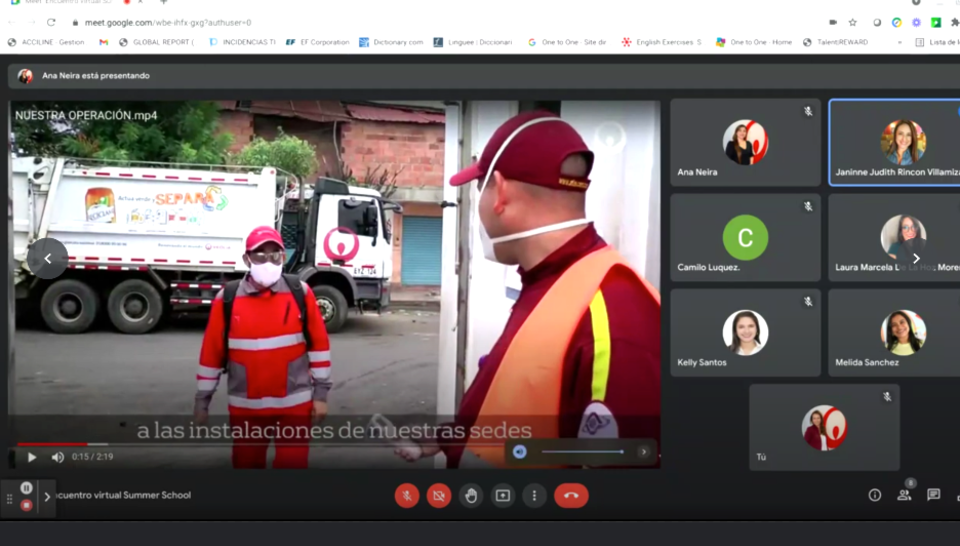Select Ana Neira participant tile
Image resolution: width=960 pixels, height=546 pixels.
click(x=745, y=143)
